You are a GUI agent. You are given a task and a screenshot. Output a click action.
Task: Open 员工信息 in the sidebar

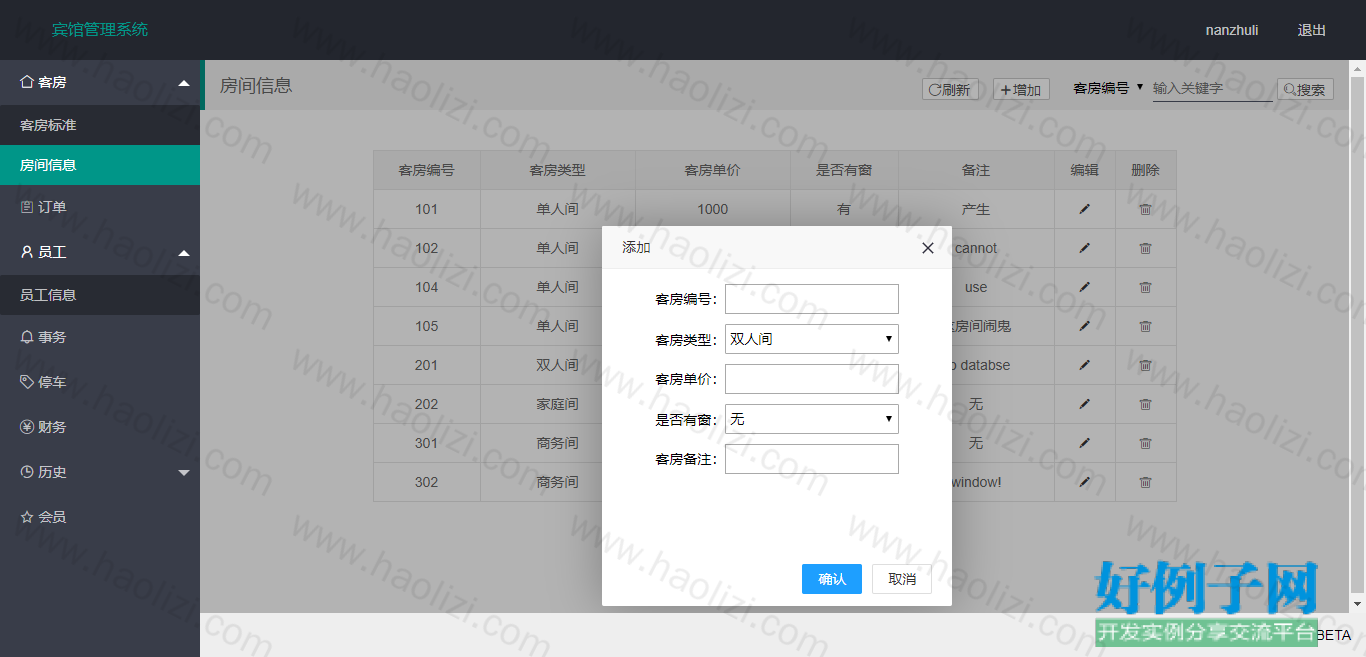[x=100, y=295]
